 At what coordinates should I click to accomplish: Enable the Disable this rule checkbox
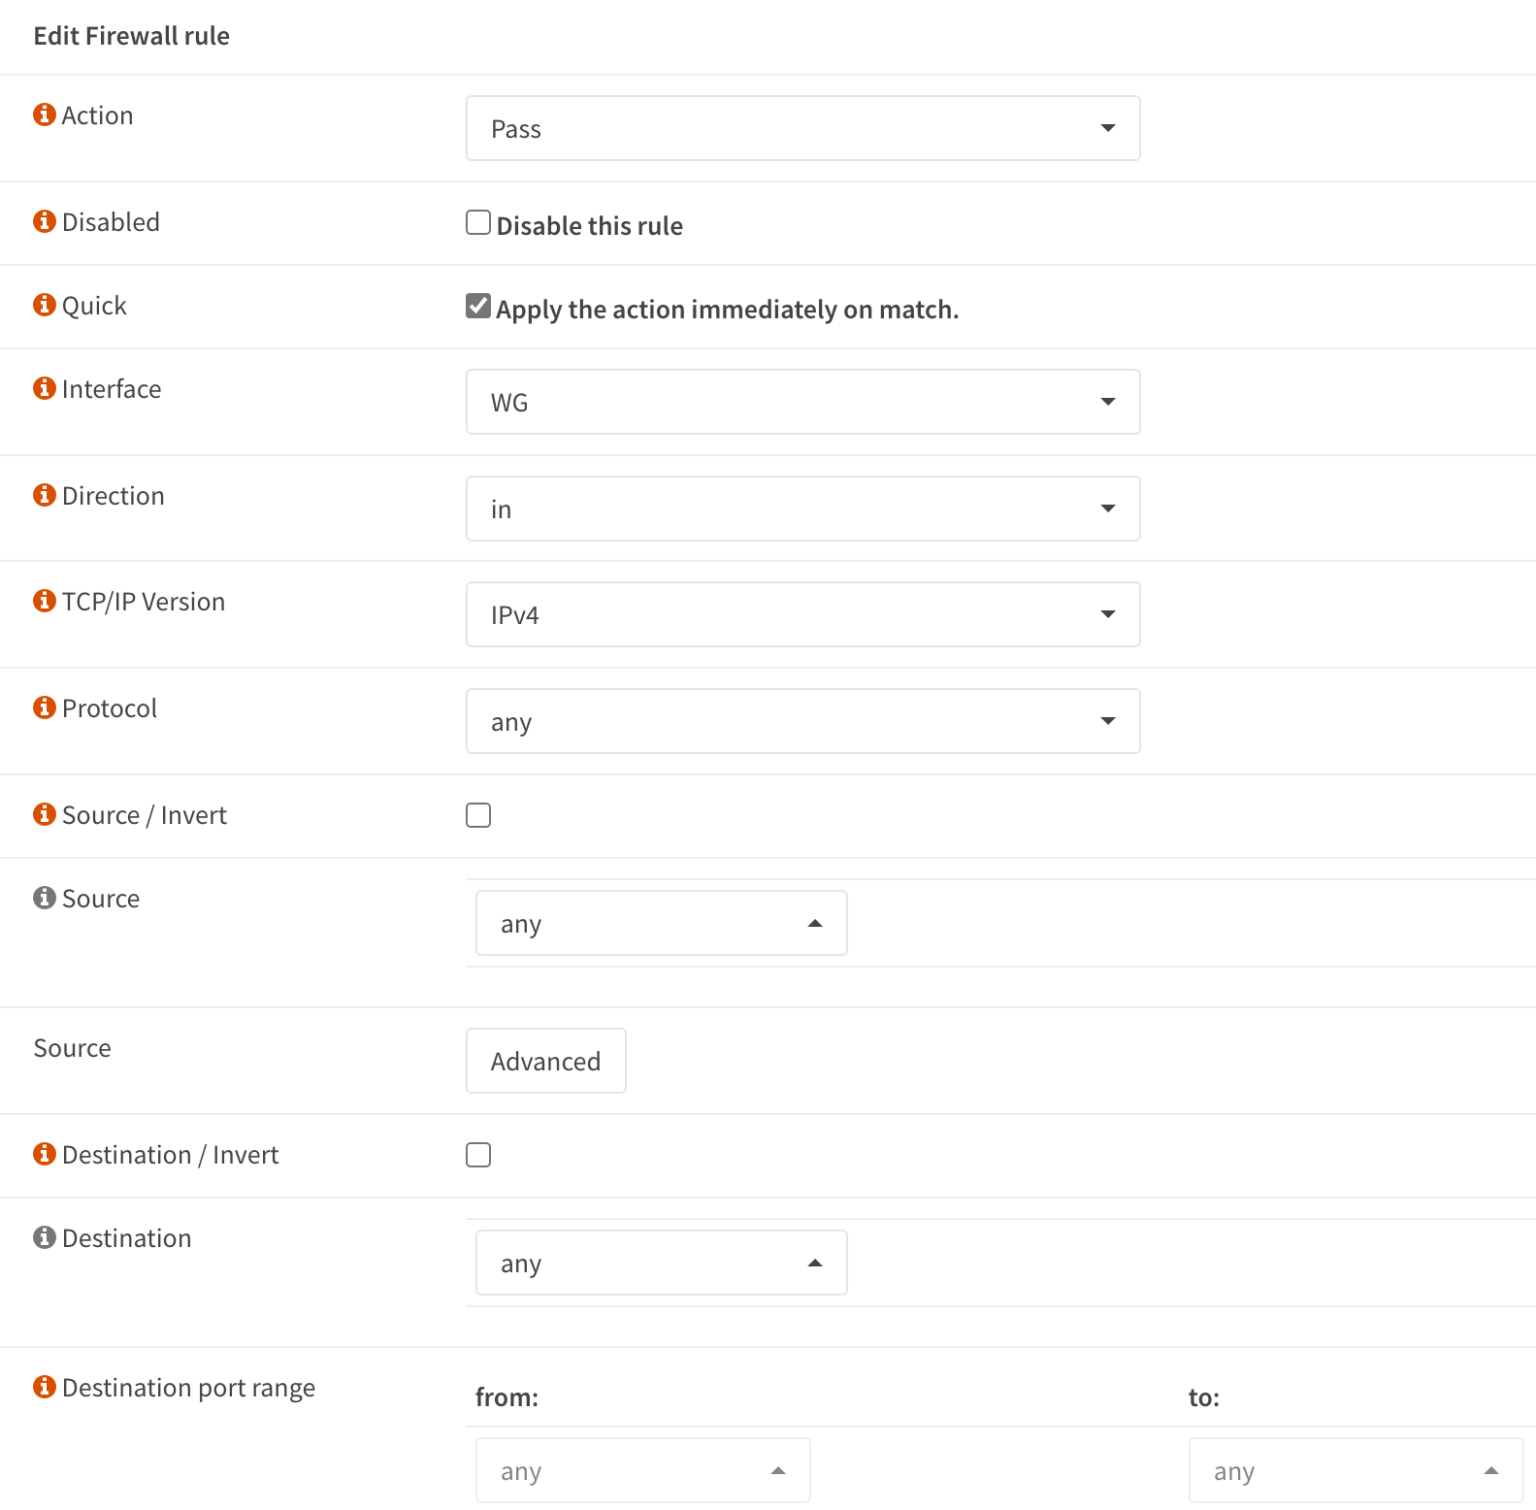click(478, 222)
